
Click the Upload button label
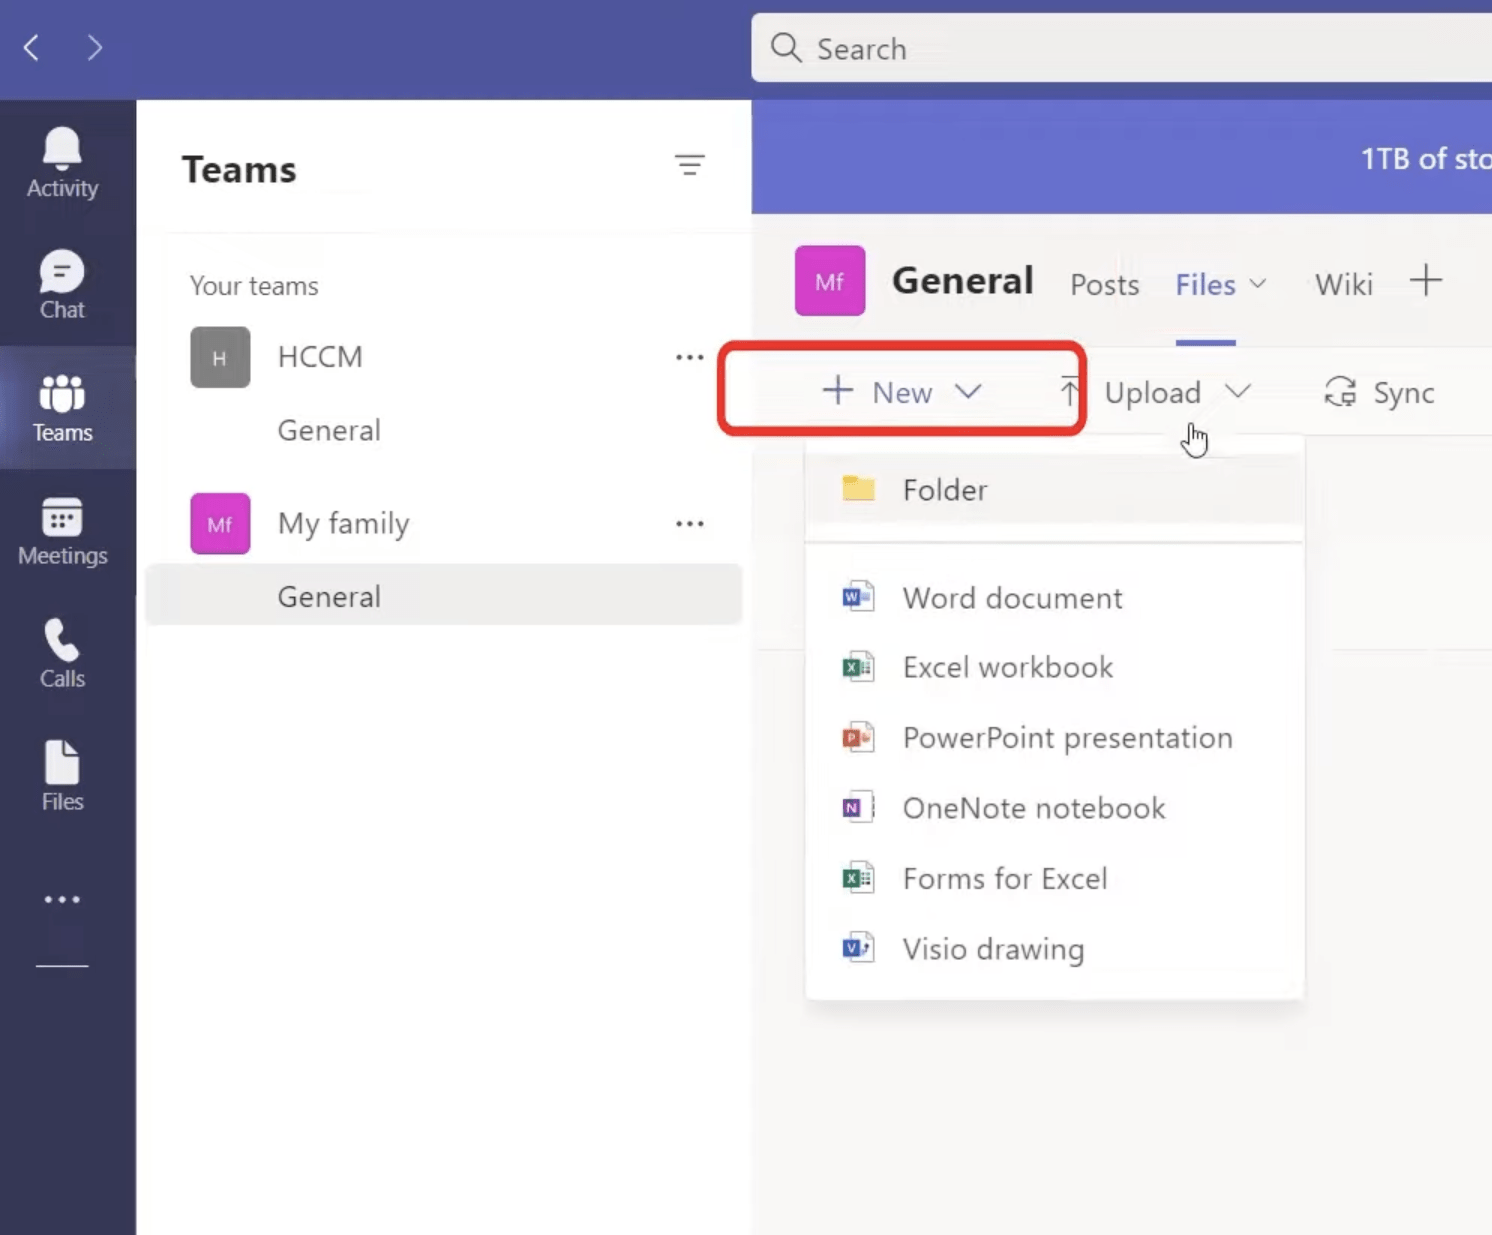pos(1153,393)
